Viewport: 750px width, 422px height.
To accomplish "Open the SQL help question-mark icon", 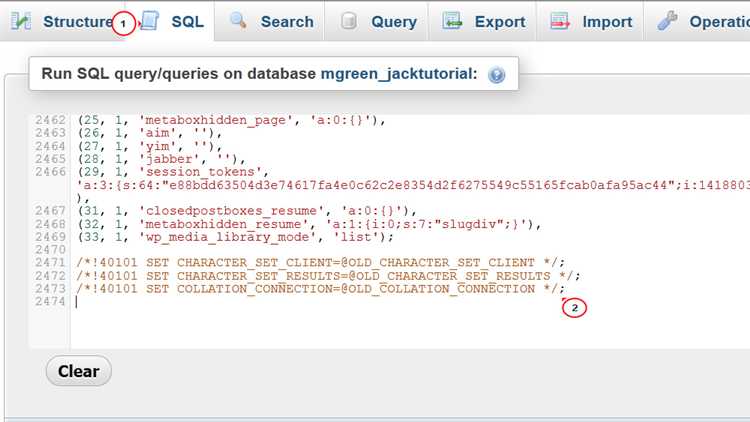I will click(496, 75).
